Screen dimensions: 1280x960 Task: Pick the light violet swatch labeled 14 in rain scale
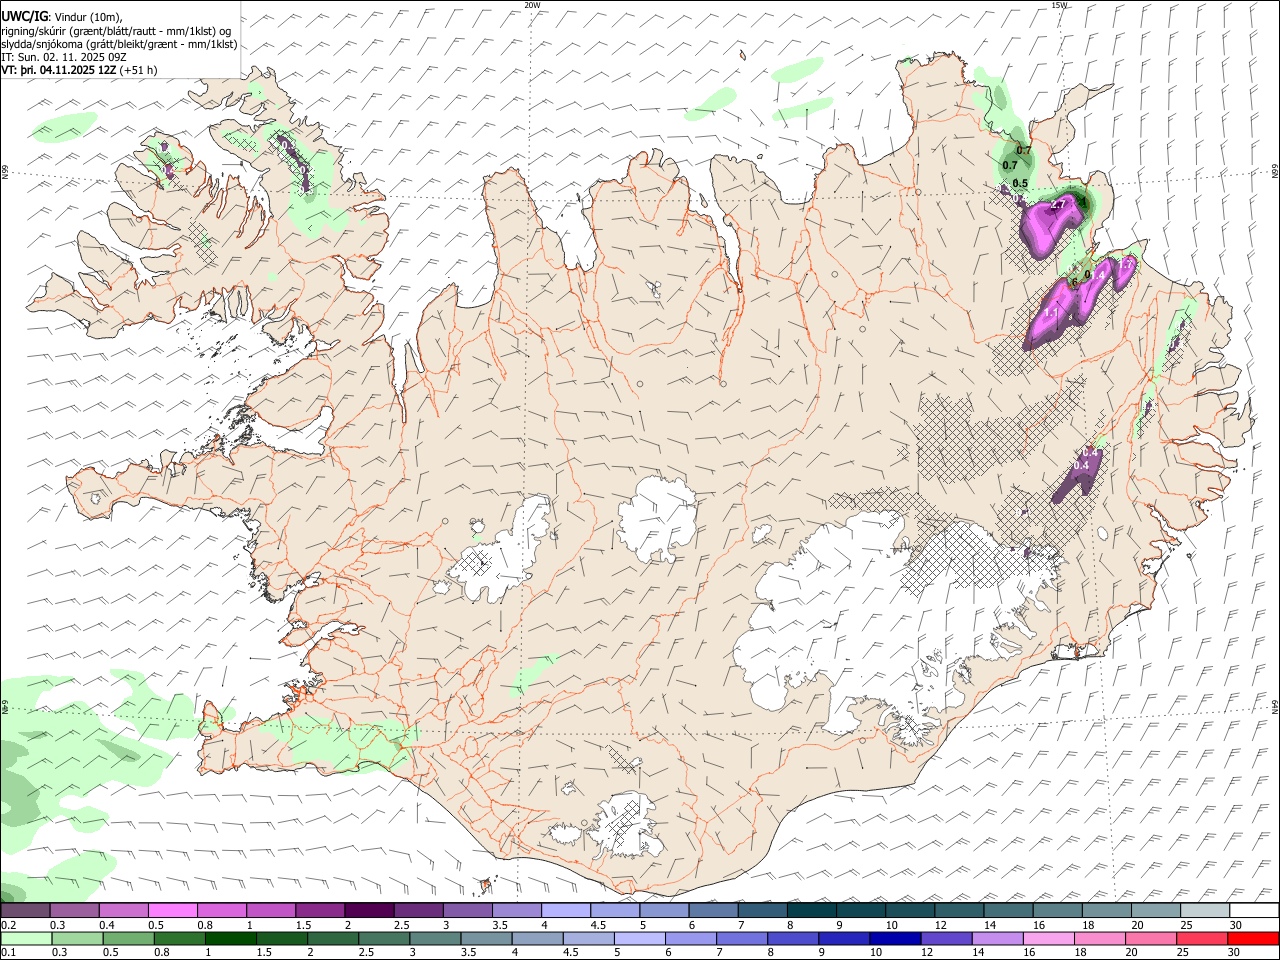[x=996, y=939]
